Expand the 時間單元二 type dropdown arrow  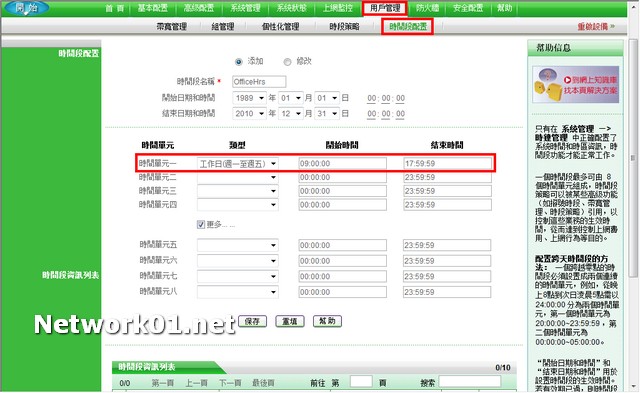(x=273, y=178)
